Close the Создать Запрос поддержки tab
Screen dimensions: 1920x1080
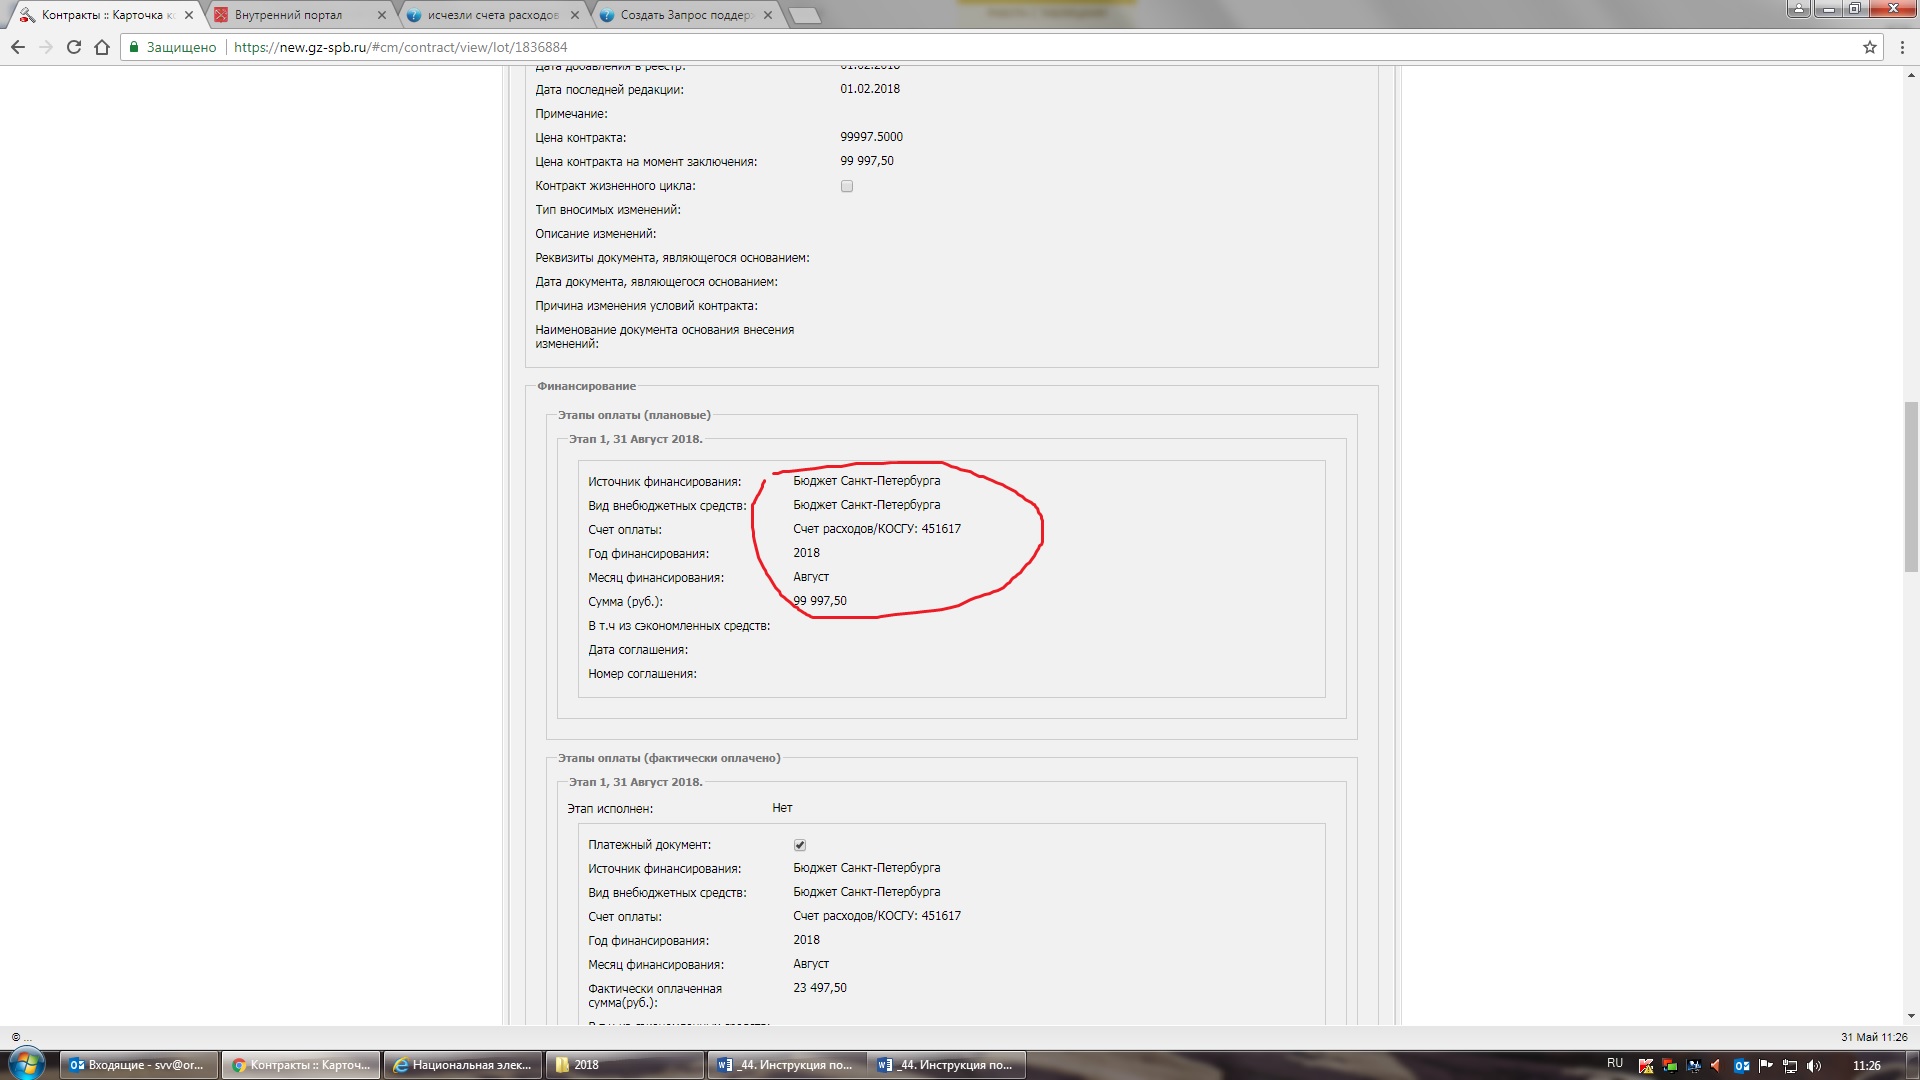click(x=767, y=15)
